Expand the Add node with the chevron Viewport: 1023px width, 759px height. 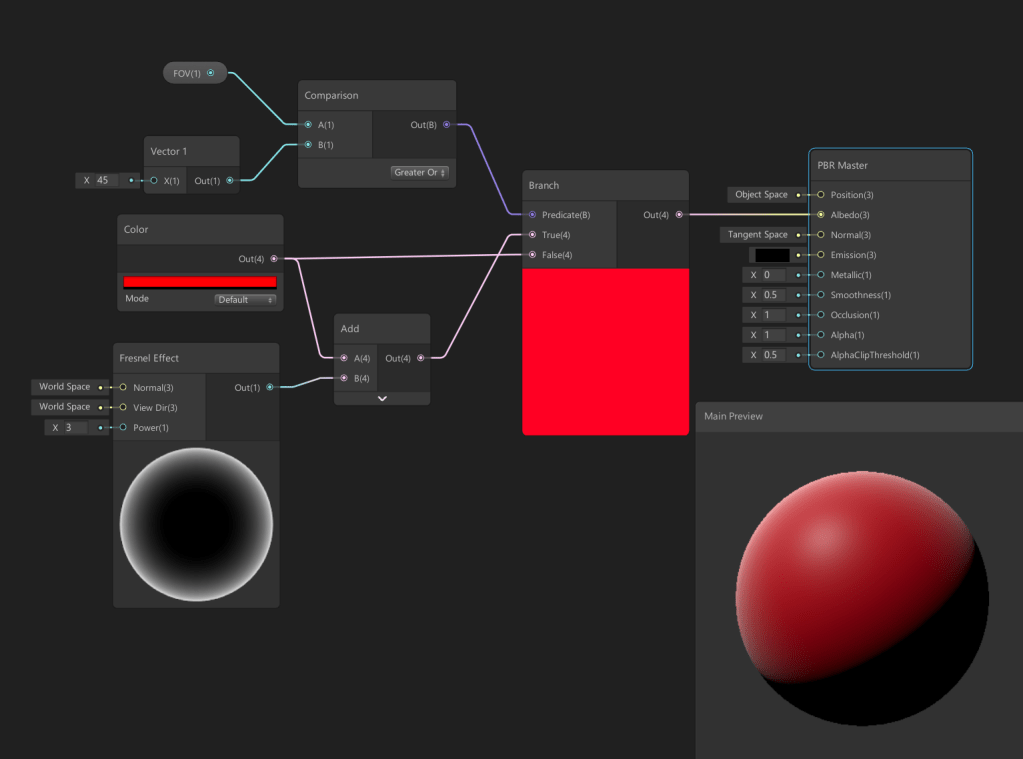pos(382,398)
